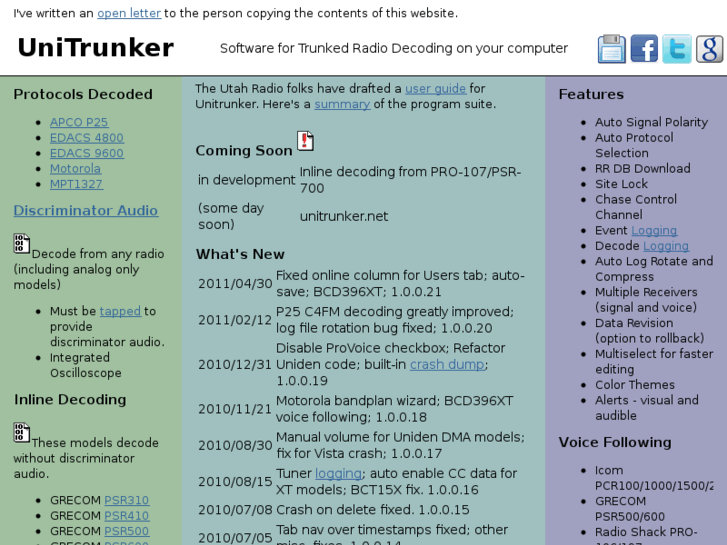Open Event Logging link in Features
The height and width of the screenshot is (545, 727).
tap(654, 230)
